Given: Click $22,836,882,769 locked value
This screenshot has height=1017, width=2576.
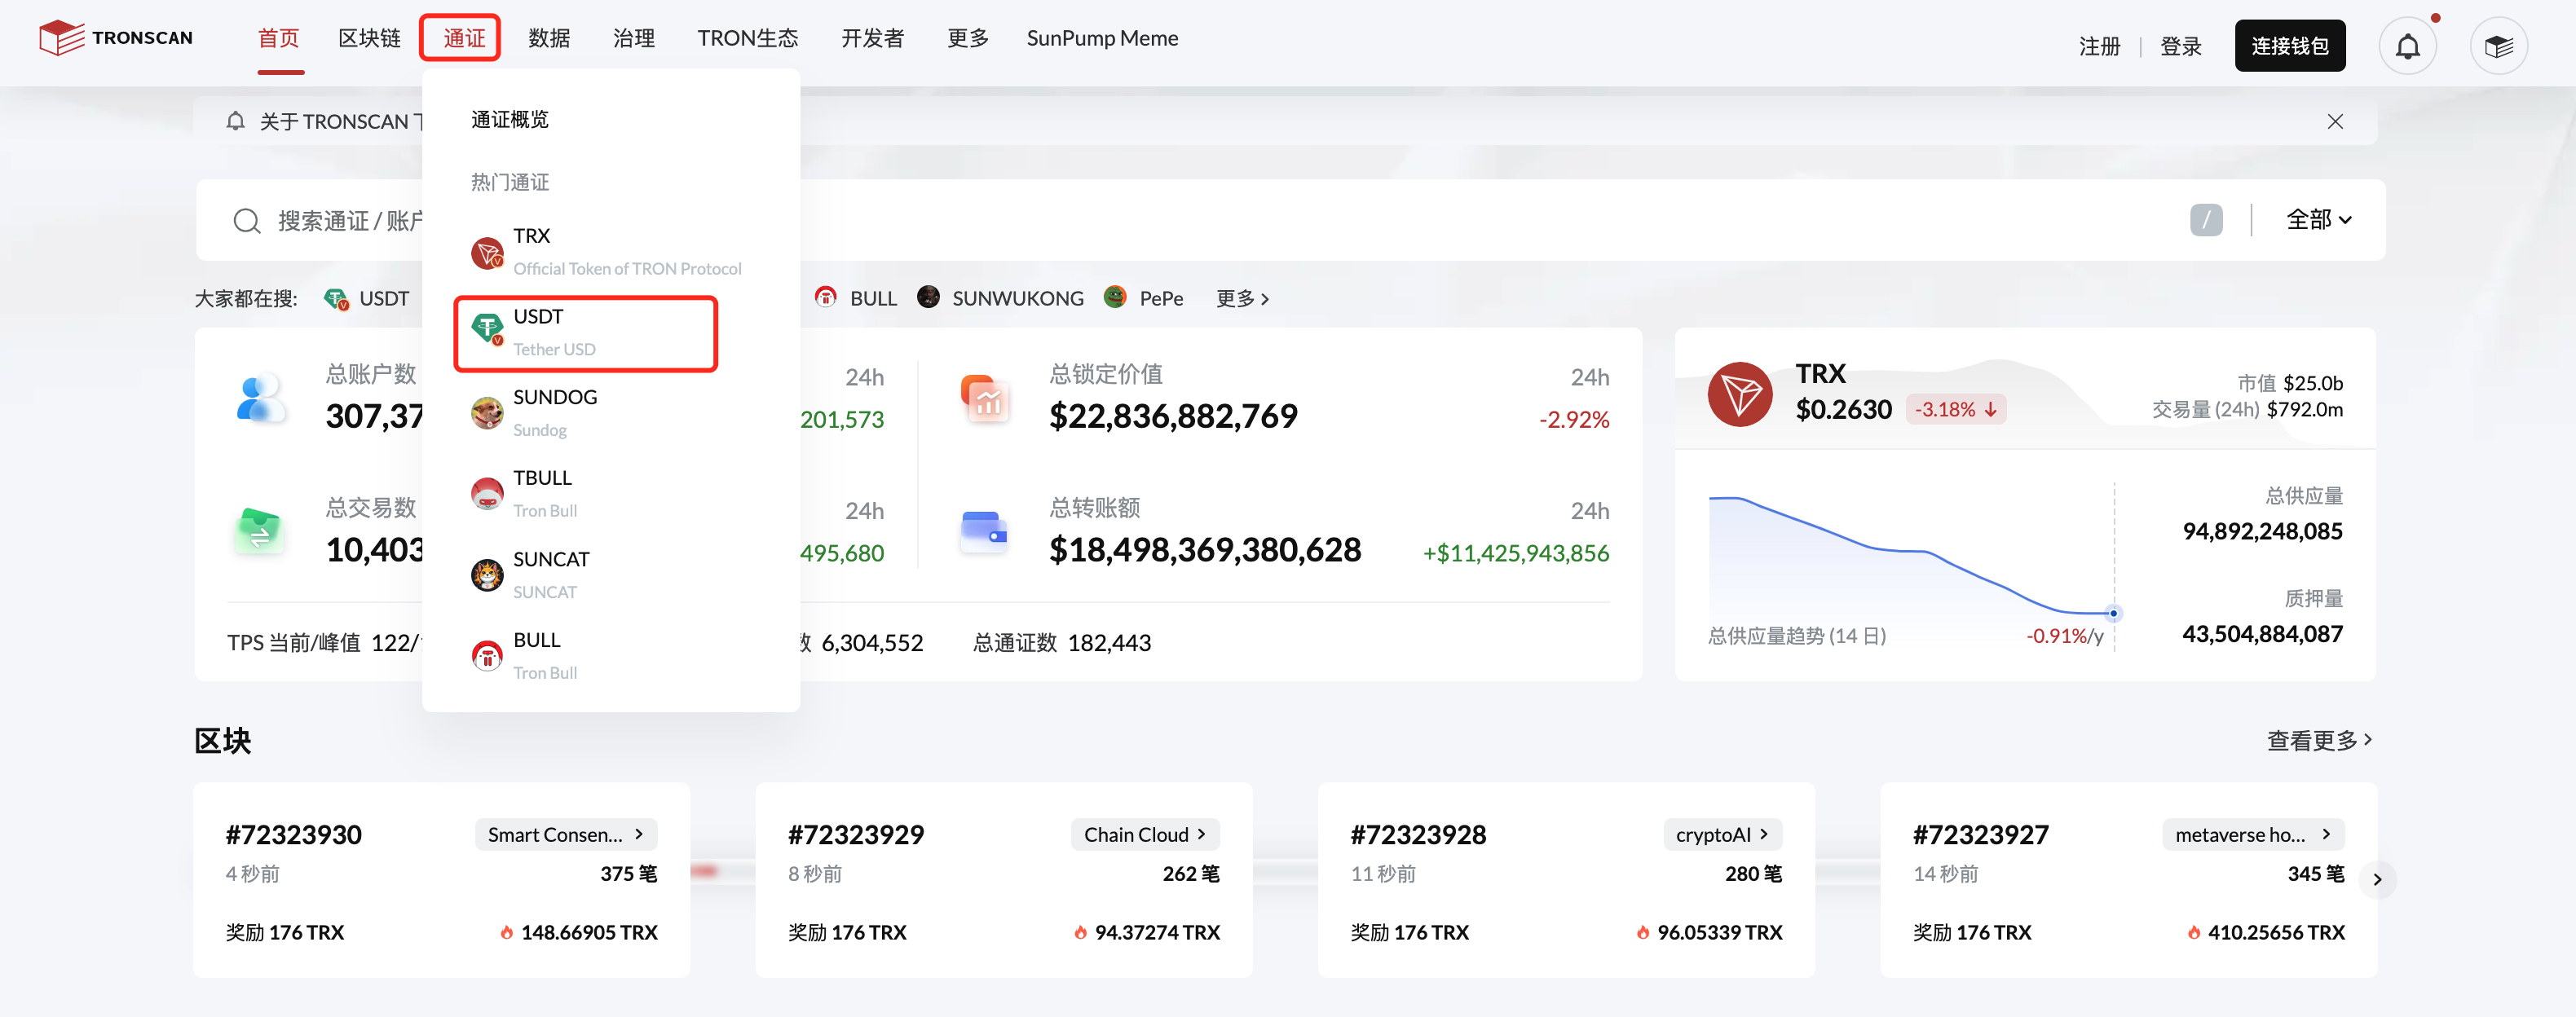Looking at the screenshot, I should tap(1173, 416).
